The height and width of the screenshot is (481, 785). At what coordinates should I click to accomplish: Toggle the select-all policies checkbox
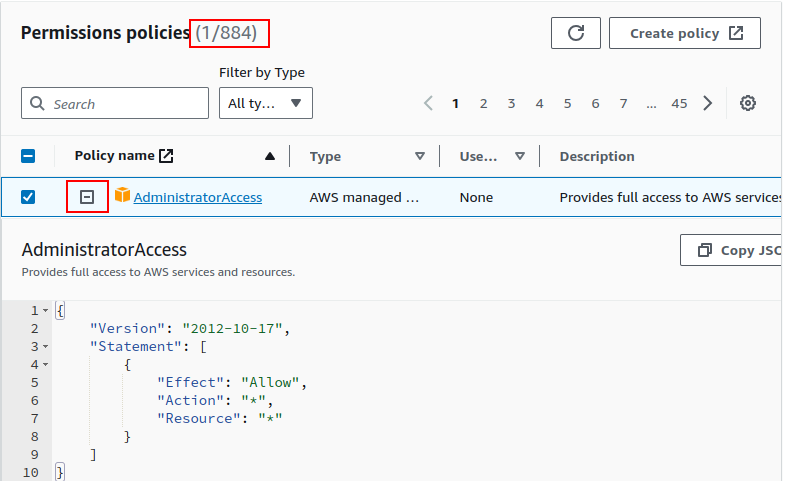tap(28, 156)
